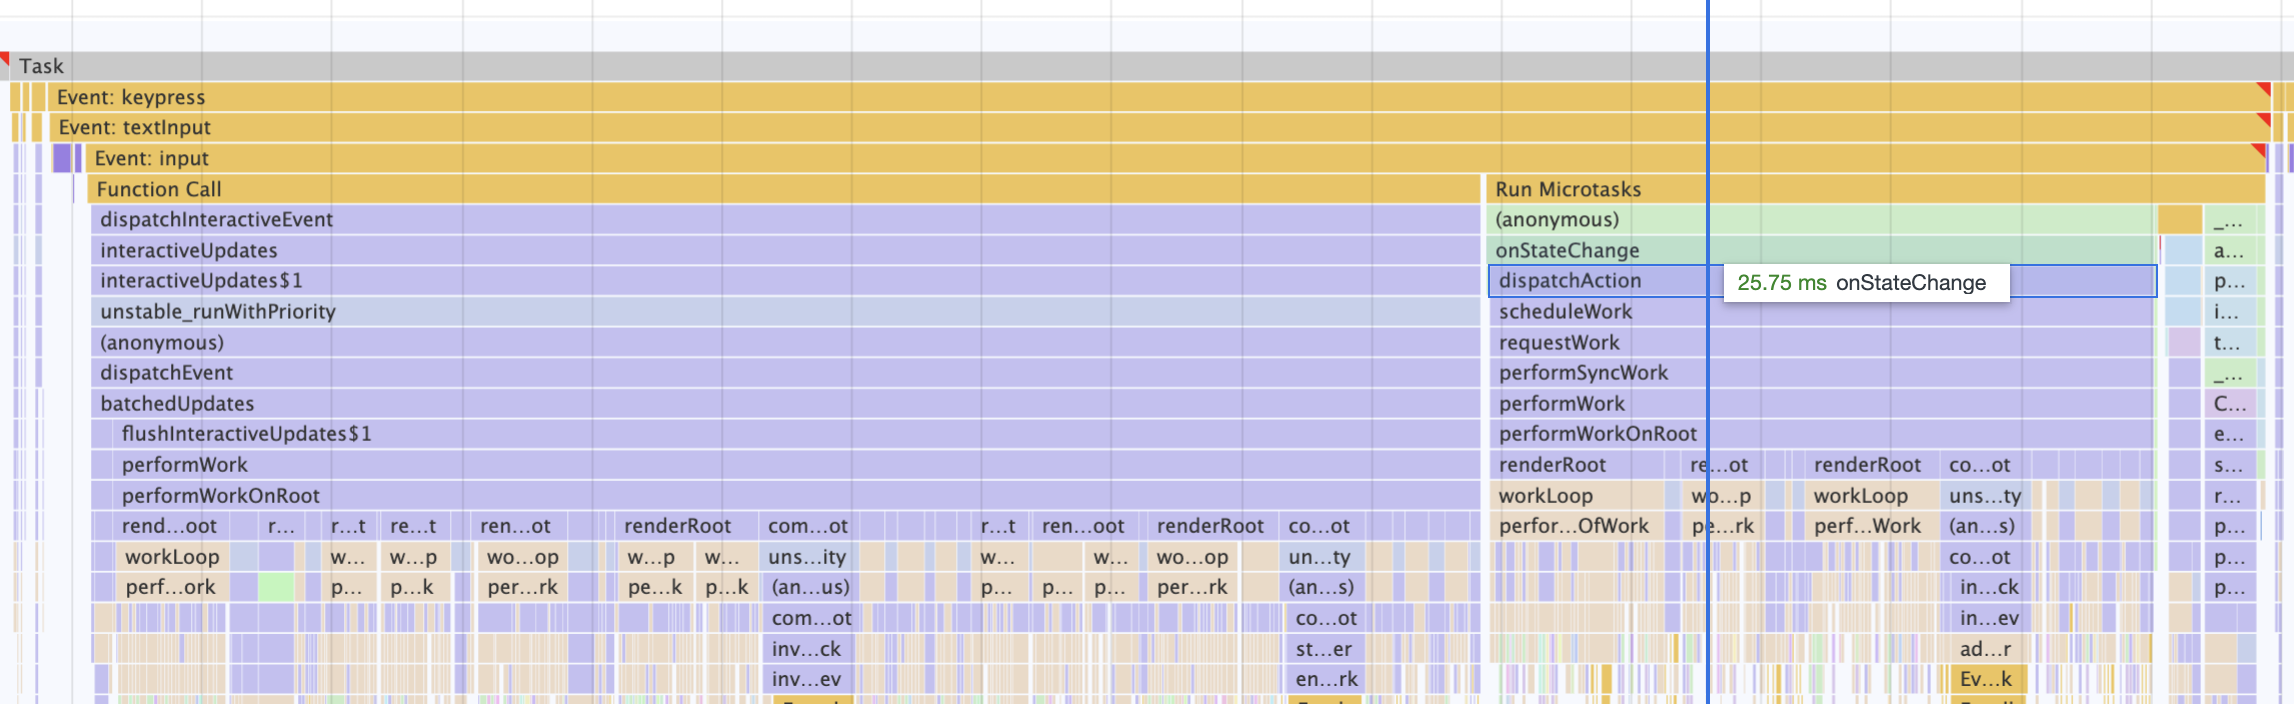The height and width of the screenshot is (704, 2294).
Task: Select the 'en...rk' frame
Action: tap(1326, 679)
